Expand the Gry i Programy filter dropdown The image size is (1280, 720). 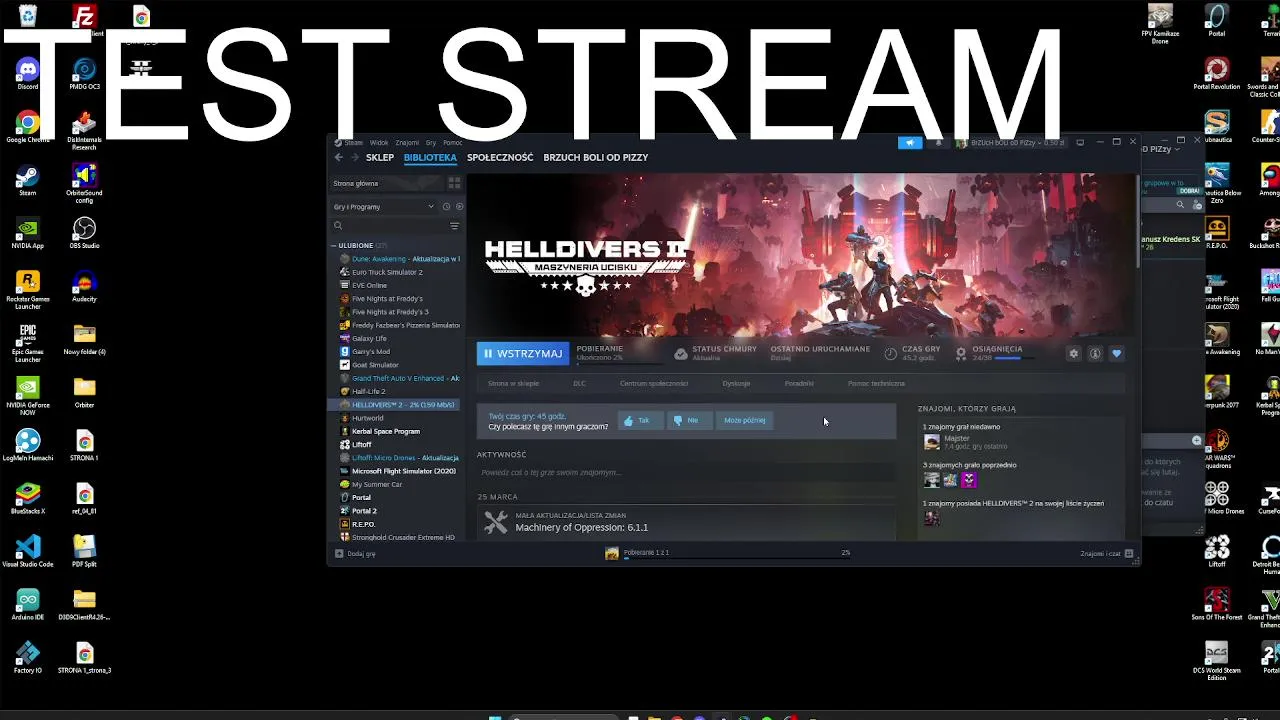coord(384,206)
